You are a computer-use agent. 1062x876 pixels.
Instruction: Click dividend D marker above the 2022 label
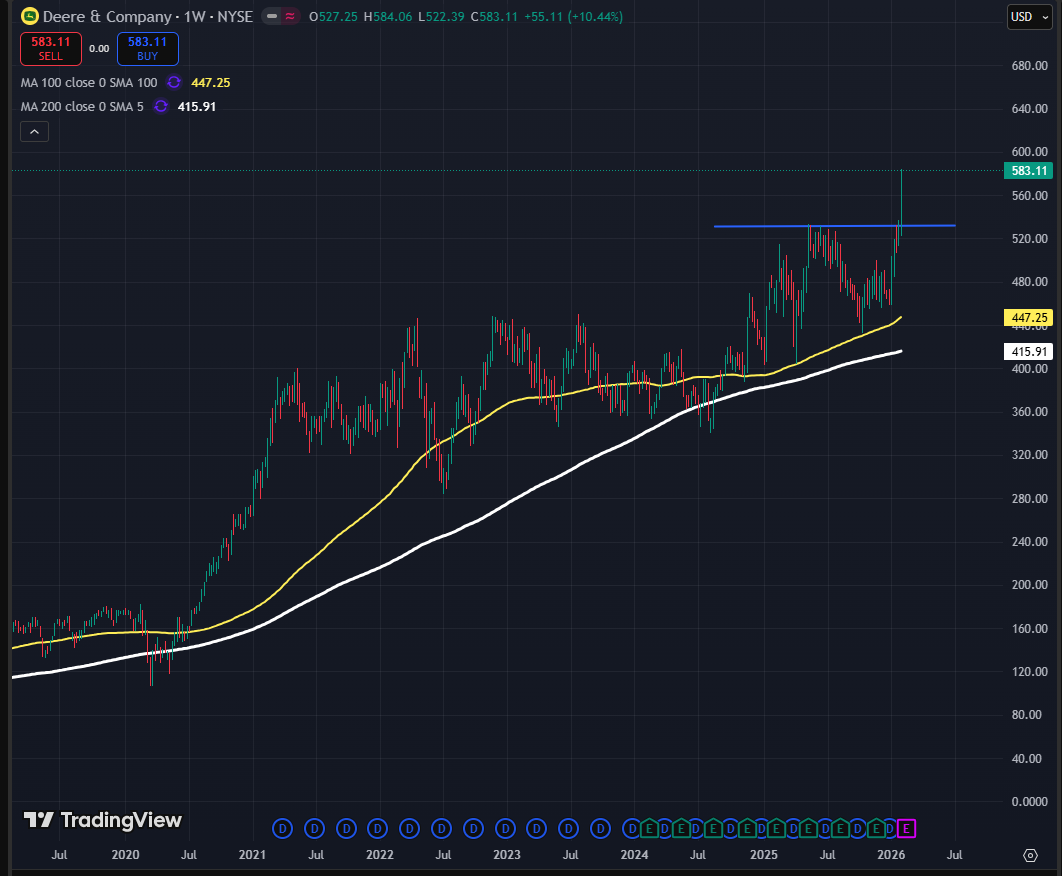378,828
